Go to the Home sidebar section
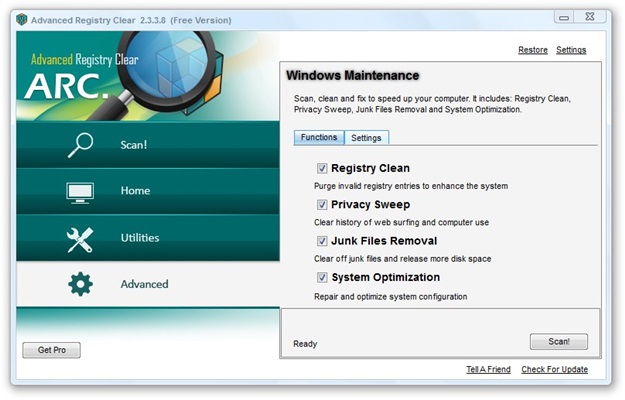This screenshot has width=625, height=400. click(148, 191)
